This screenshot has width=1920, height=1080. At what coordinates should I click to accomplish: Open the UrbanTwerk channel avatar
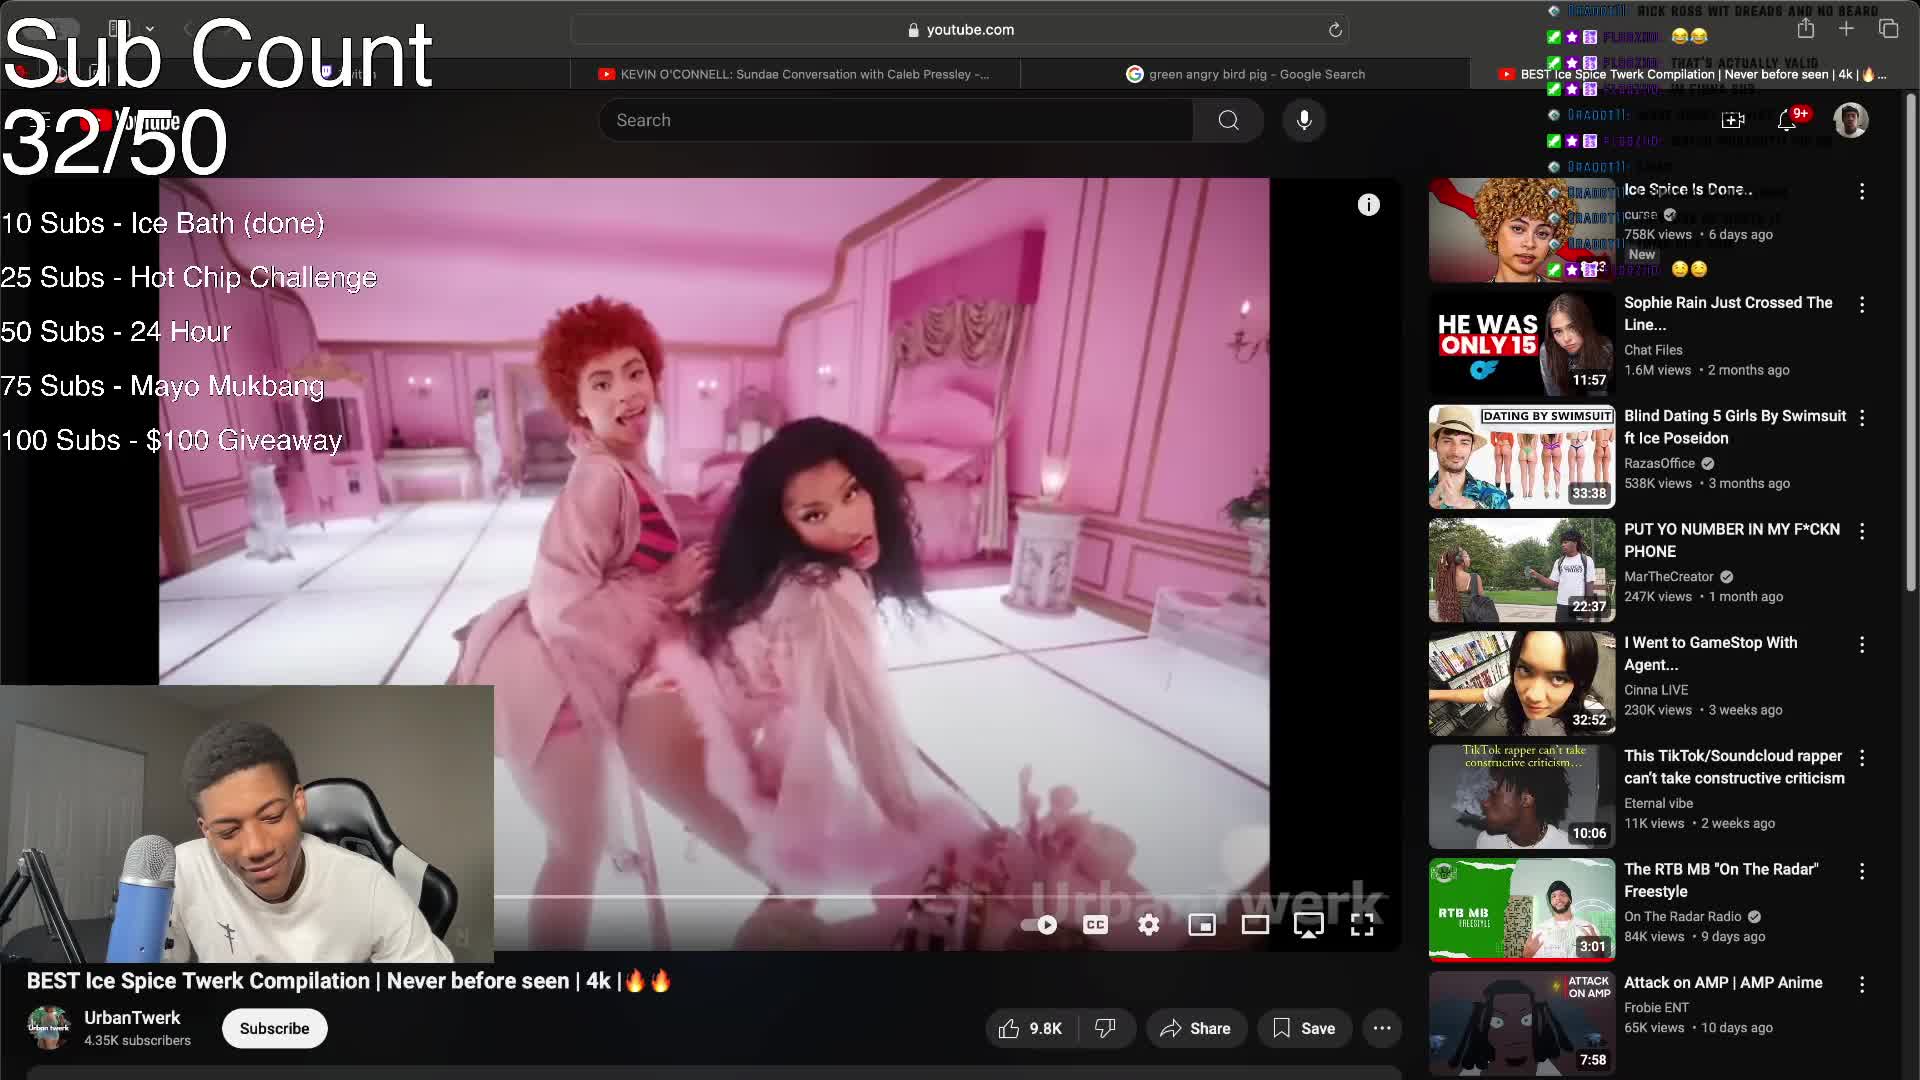click(48, 1028)
